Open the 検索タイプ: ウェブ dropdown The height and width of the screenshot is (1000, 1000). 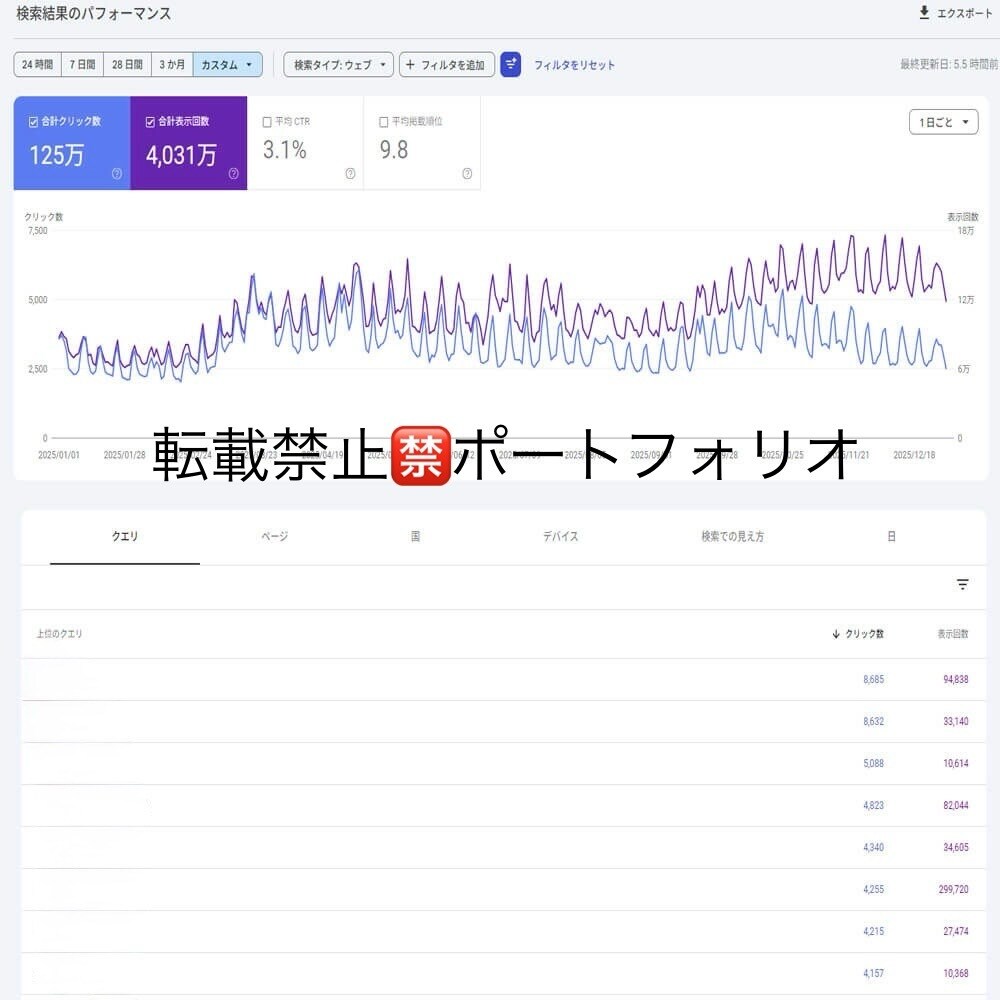point(339,64)
